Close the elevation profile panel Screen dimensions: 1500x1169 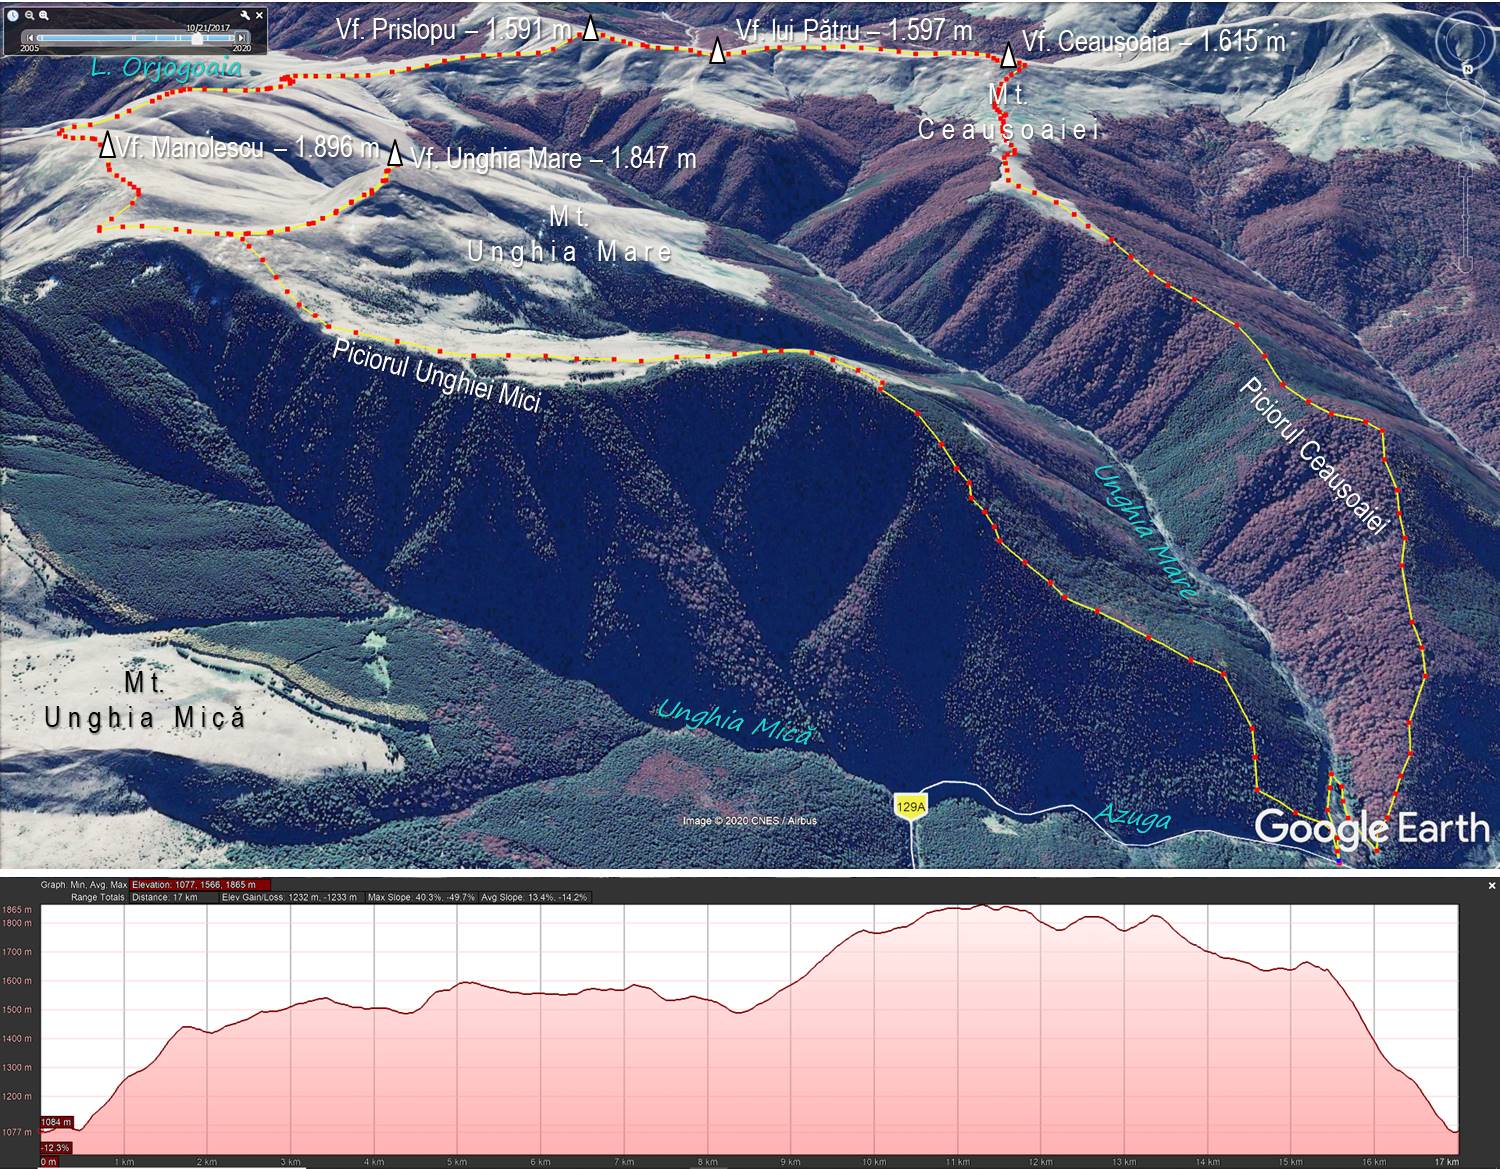pyautogui.click(x=1491, y=886)
